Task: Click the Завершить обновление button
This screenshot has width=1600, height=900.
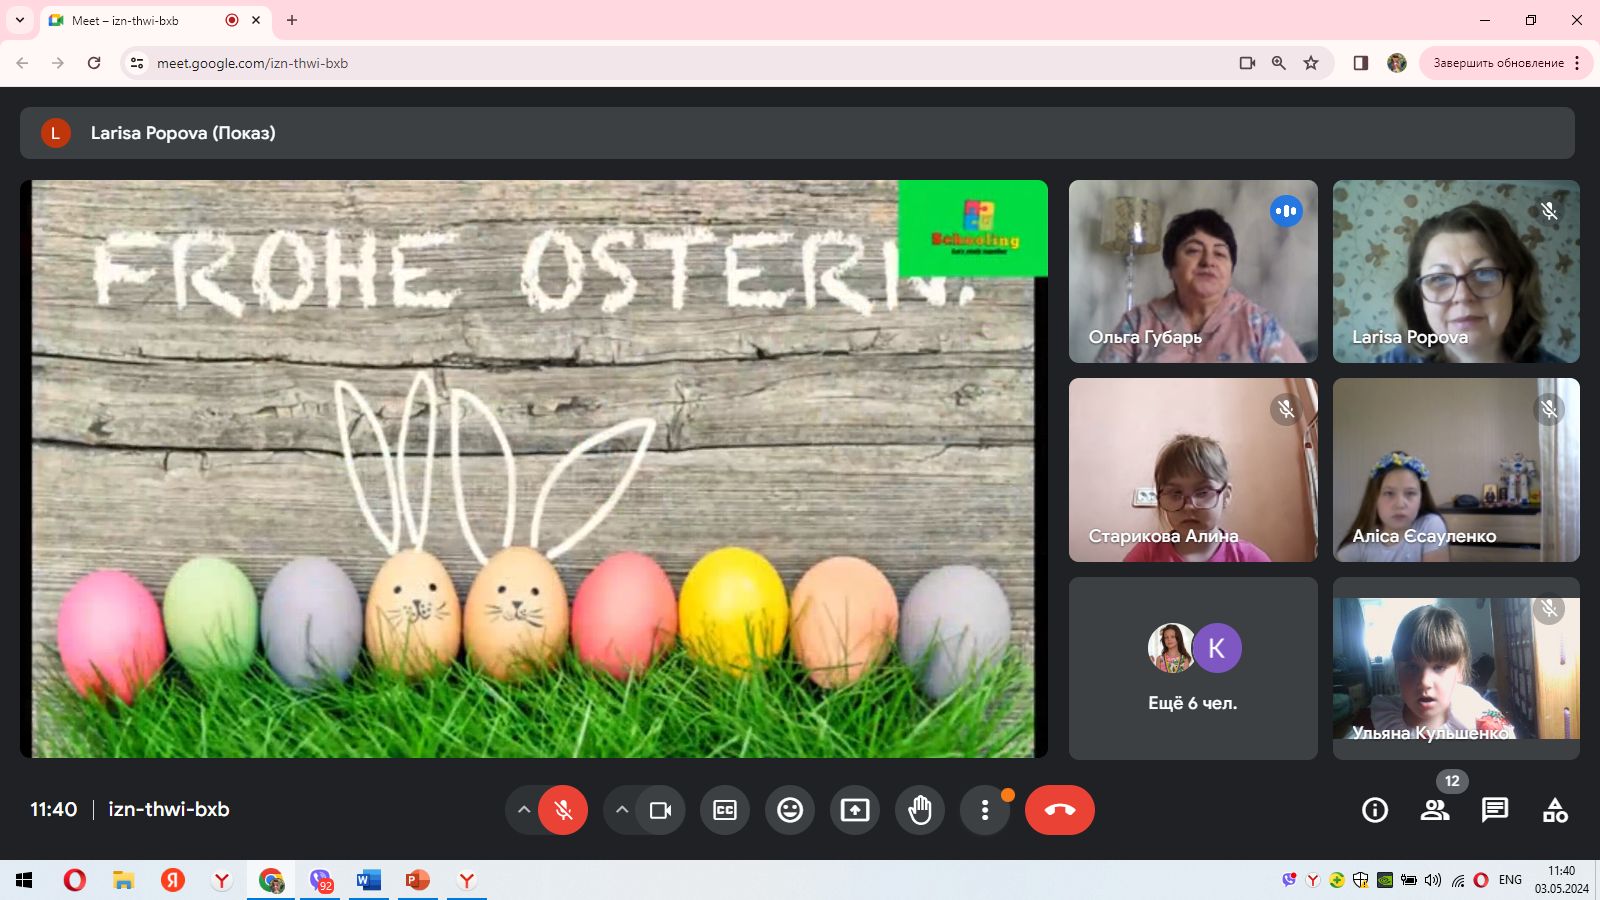Action: pos(1498,63)
